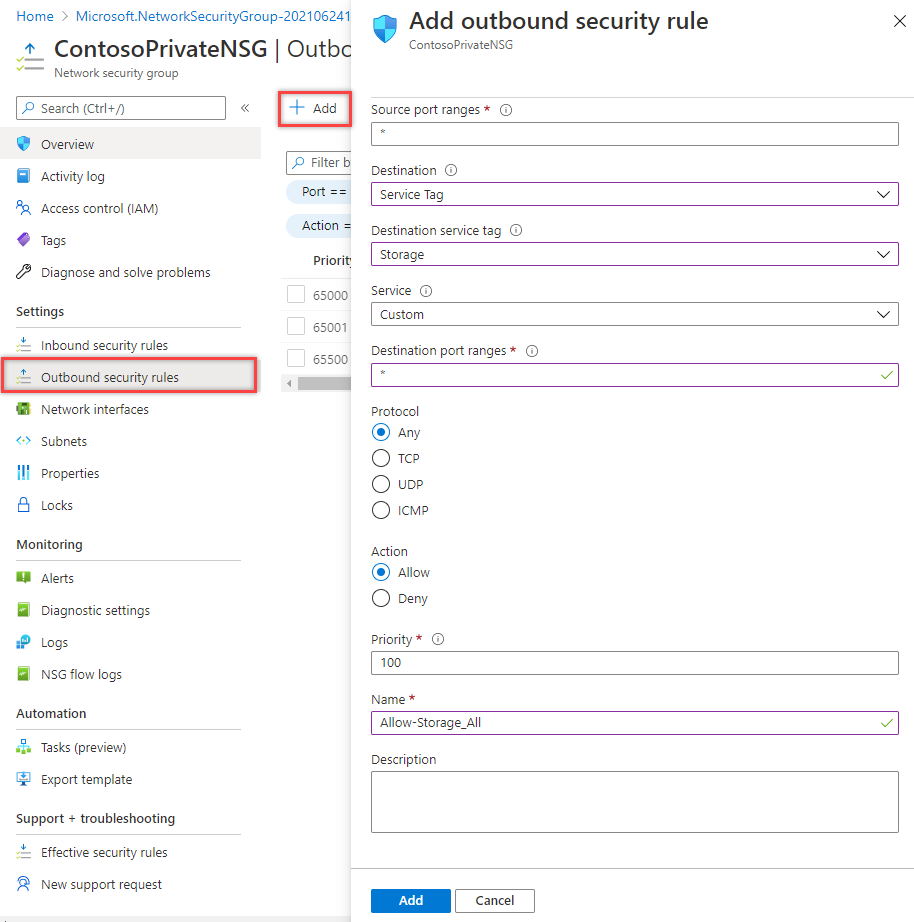Open Outbound security rules menu item

(129, 377)
